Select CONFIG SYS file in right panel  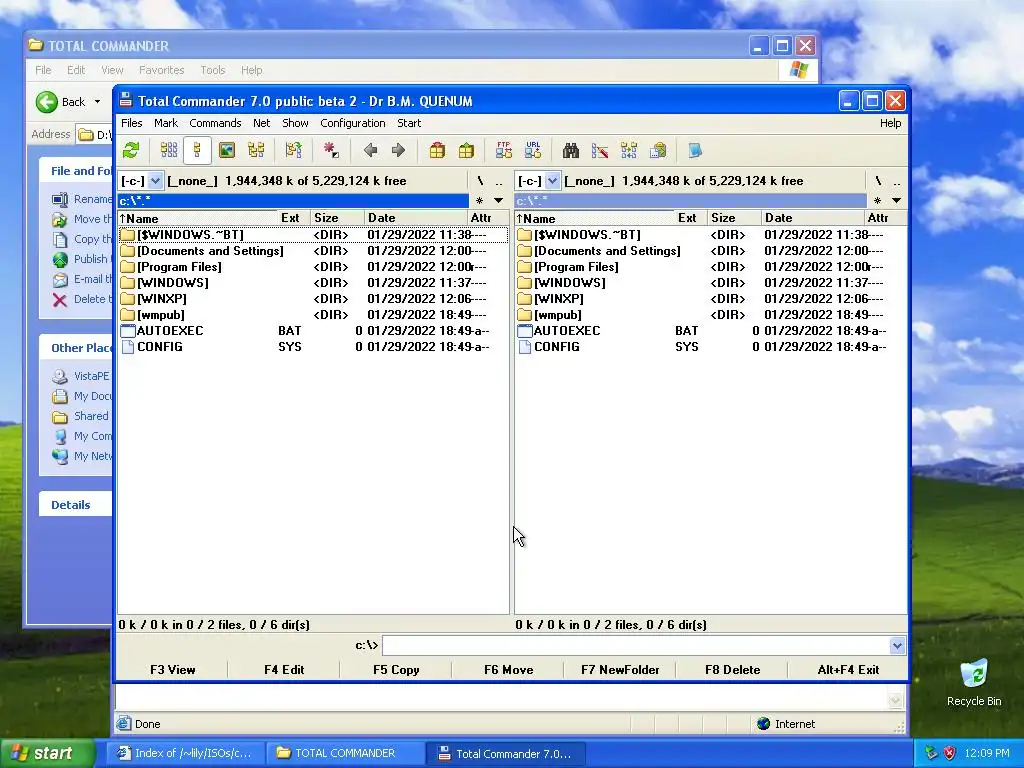pyautogui.click(x=711, y=347)
